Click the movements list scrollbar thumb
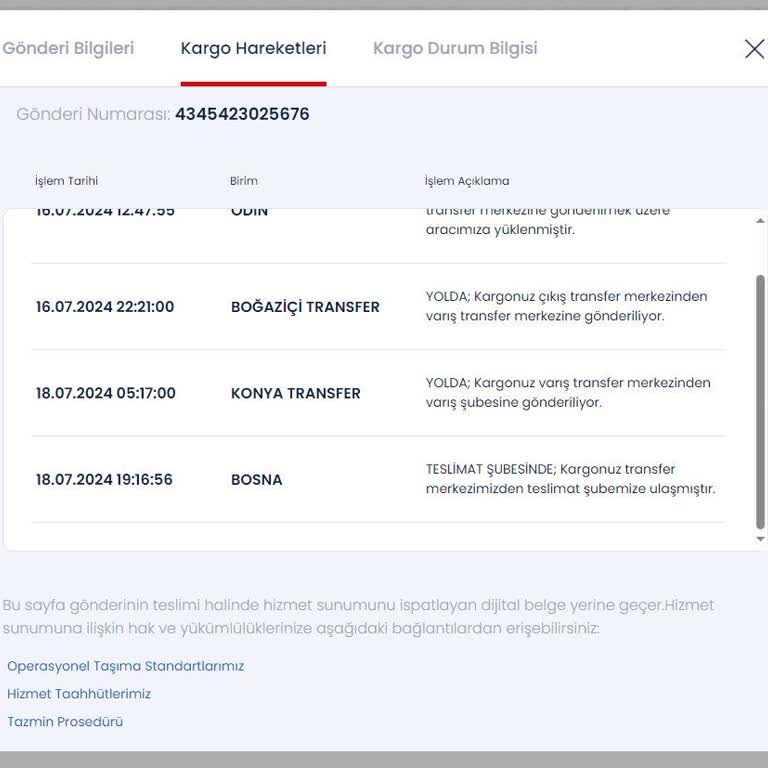Screen dimensions: 768x768 tap(760, 402)
